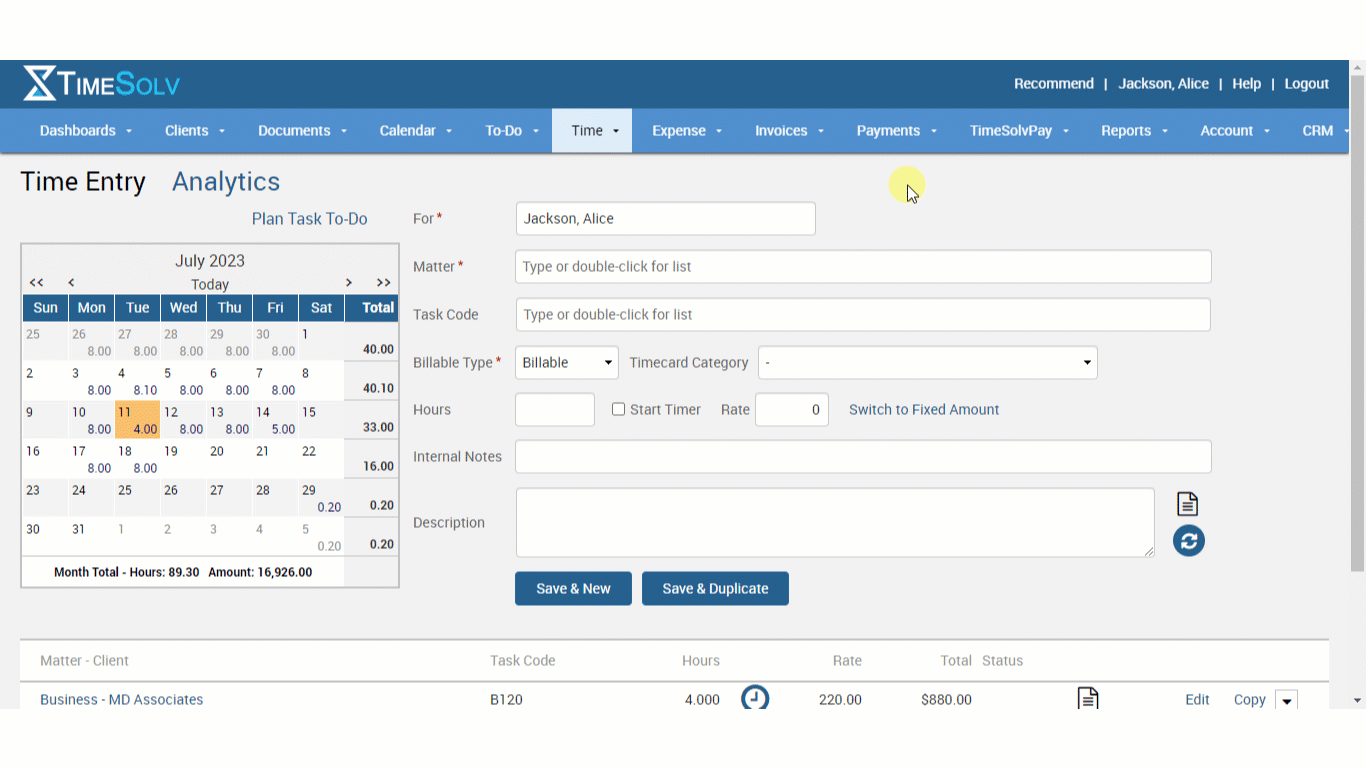Click the Rate input field
The image size is (1366, 768).
tap(792, 410)
